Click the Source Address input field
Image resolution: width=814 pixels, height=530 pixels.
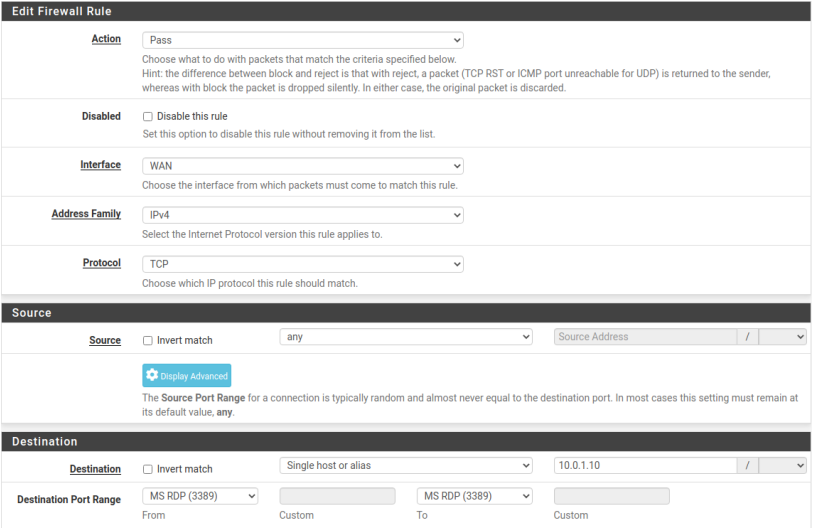click(645, 337)
